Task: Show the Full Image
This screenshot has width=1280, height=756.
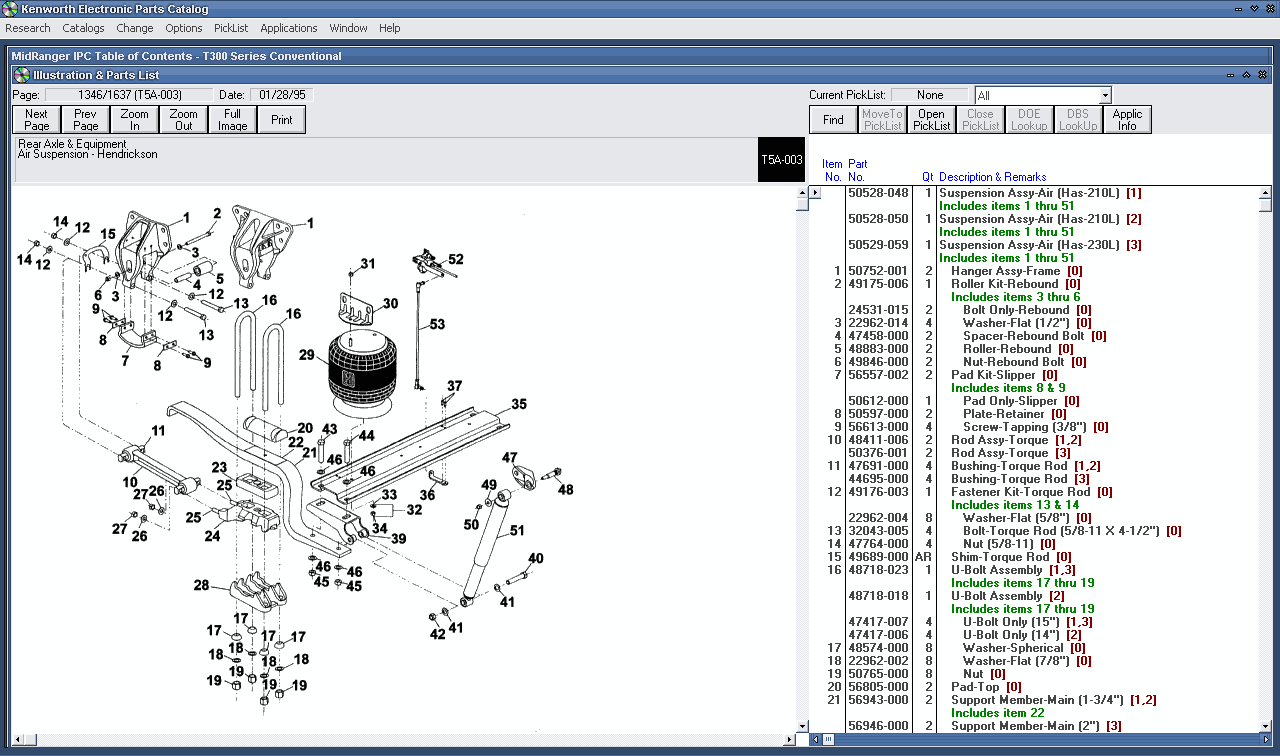Action: (232, 120)
